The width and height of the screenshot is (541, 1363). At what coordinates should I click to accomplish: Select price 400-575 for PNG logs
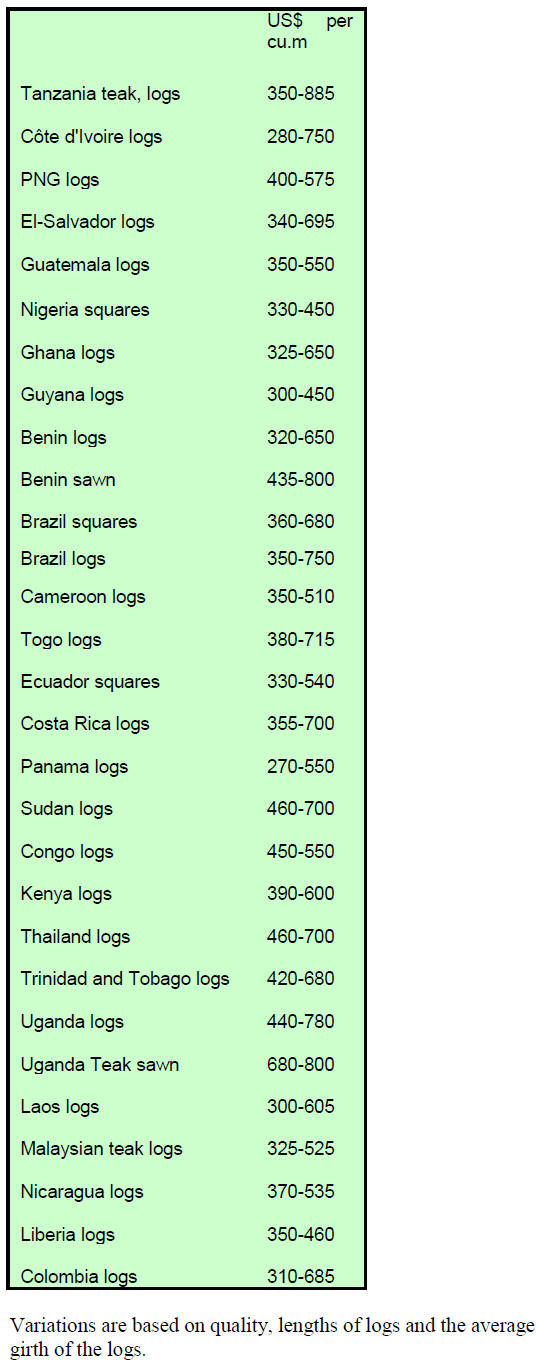(301, 180)
